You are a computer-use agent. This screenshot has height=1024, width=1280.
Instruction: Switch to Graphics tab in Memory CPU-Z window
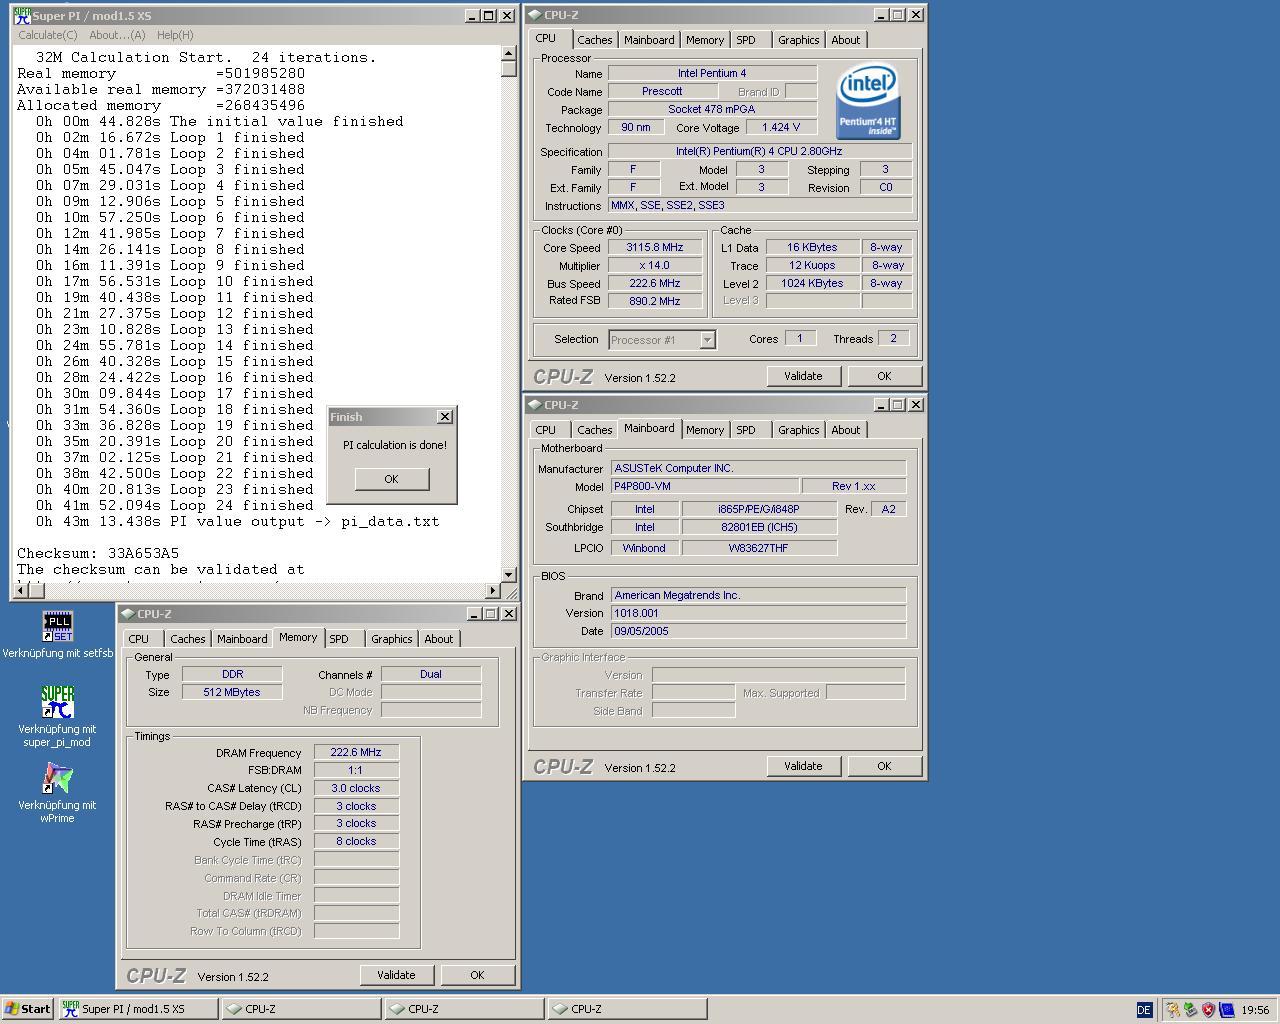click(391, 639)
